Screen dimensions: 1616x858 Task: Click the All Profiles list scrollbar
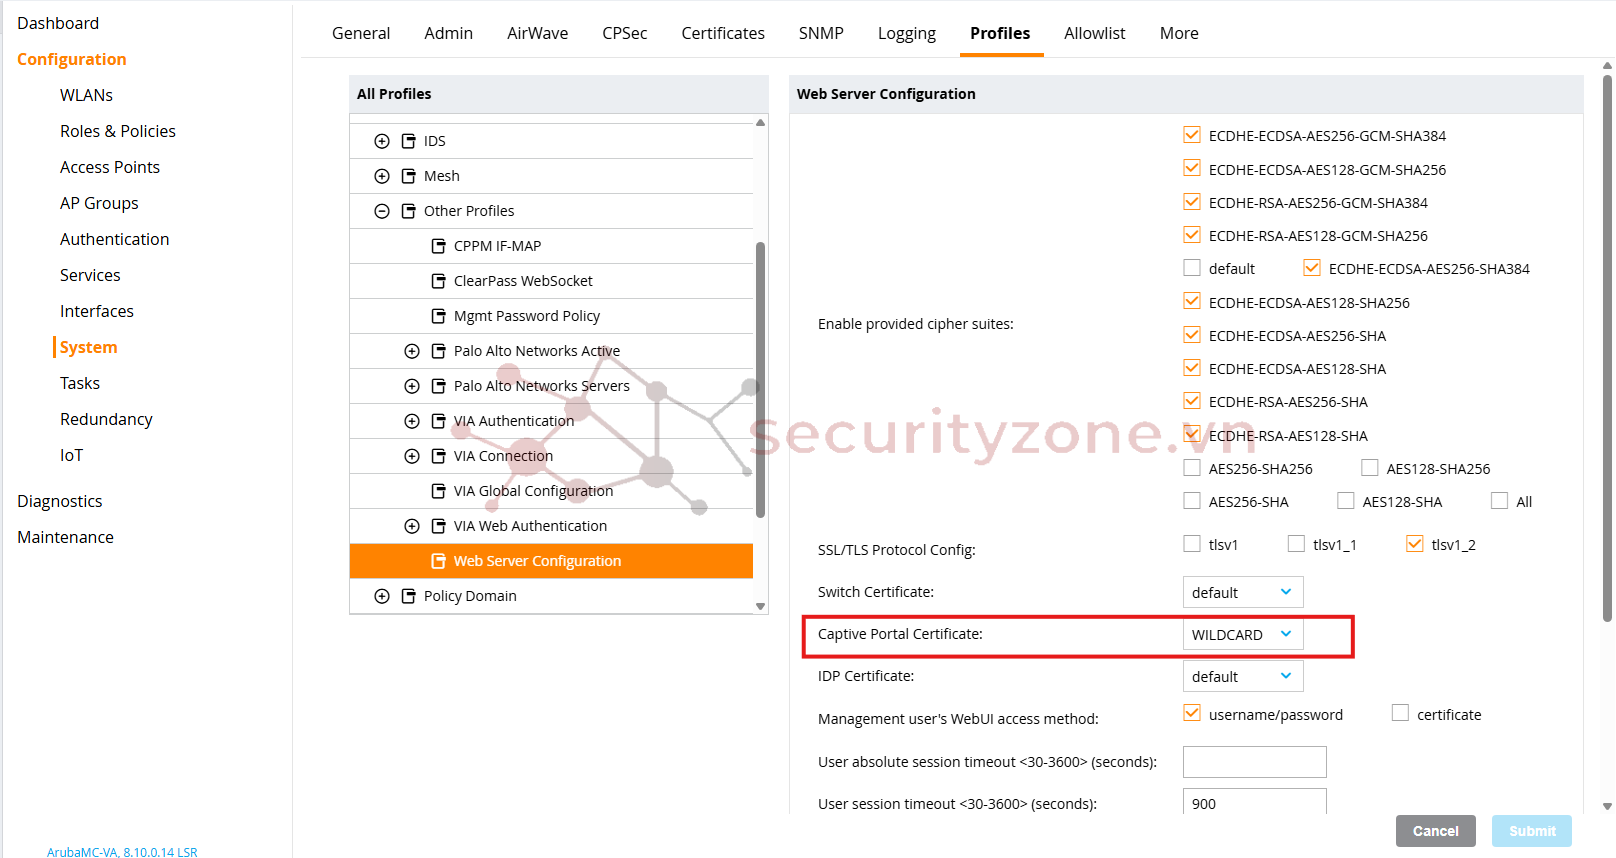pyautogui.click(x=760, y=380)
